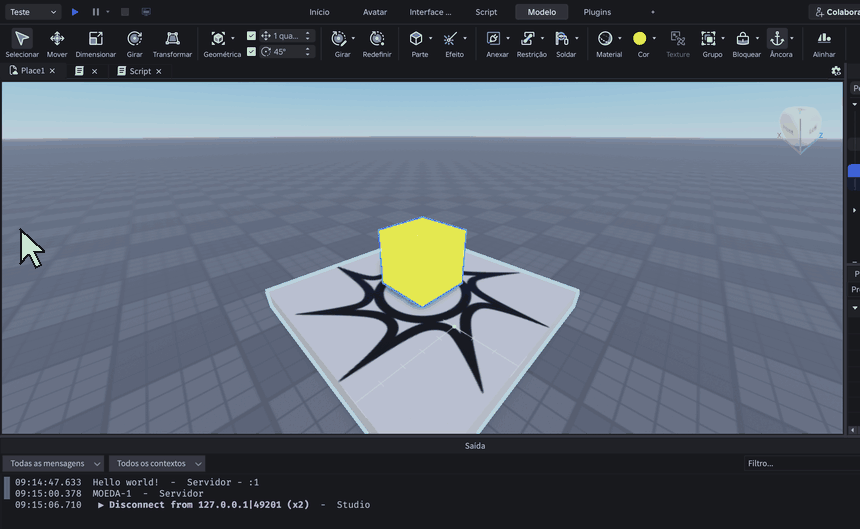Viewport: 860px width, 529px height.
Task: Click the Grupo icon
Action: (708, 38)
